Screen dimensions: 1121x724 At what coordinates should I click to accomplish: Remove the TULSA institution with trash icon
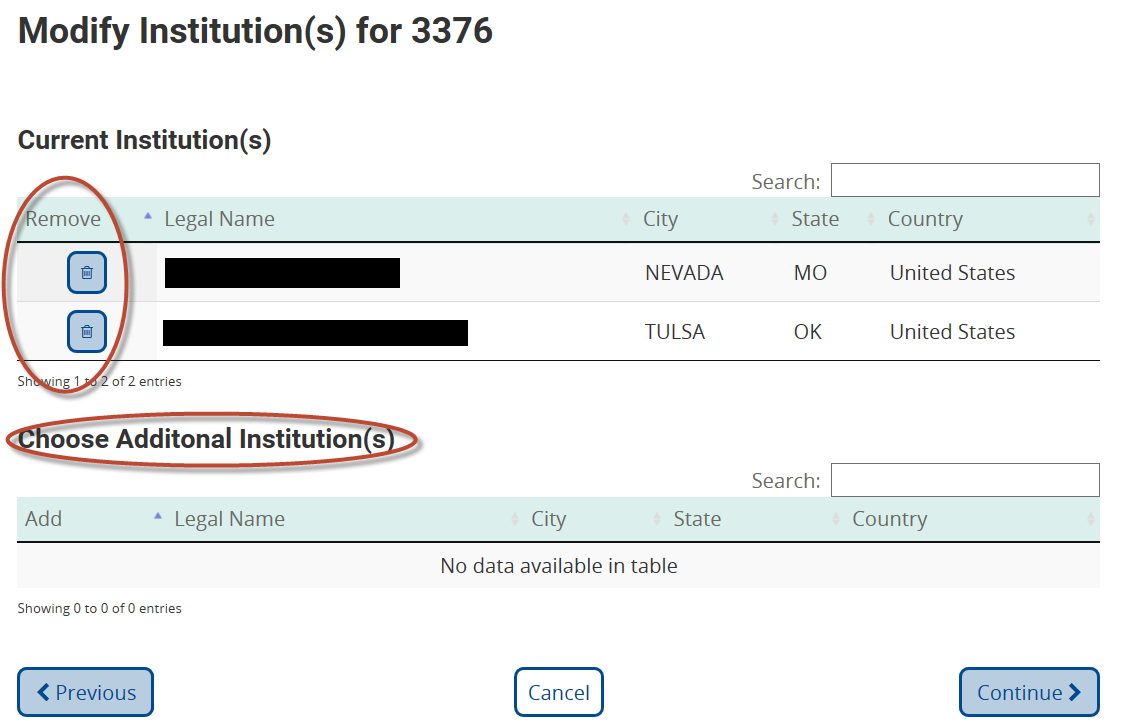[87, 332]
